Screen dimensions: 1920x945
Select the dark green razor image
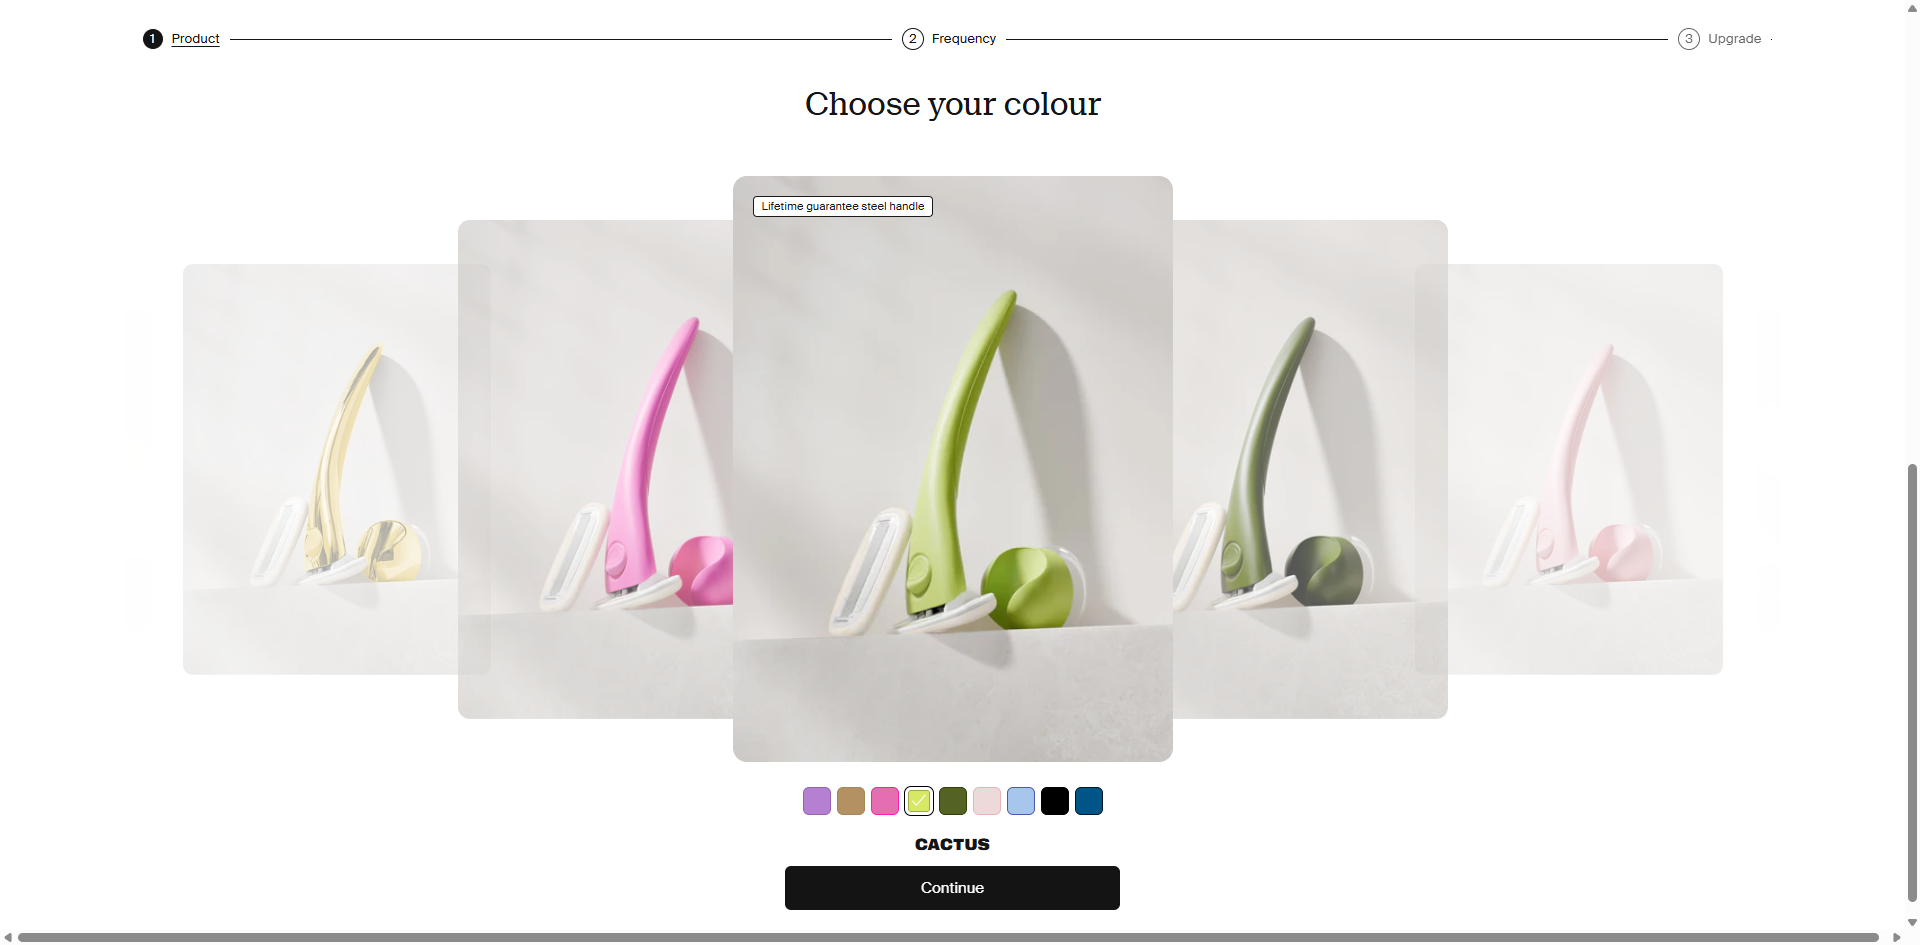pyautogui.click(x=1310, y=469)
